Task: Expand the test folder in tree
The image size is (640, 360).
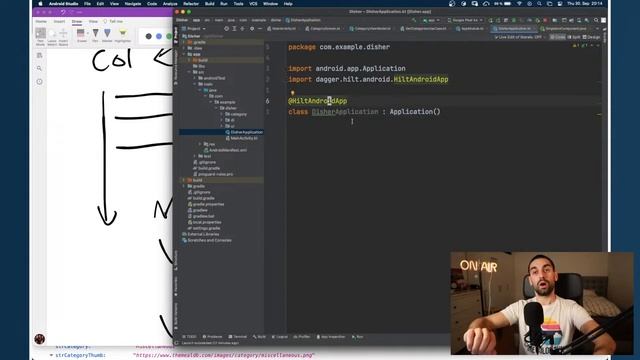Action: pos(195,156)
